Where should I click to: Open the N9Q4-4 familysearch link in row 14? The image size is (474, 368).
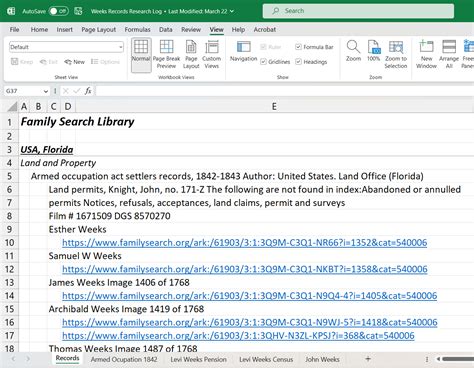click(x=250, y=296)
